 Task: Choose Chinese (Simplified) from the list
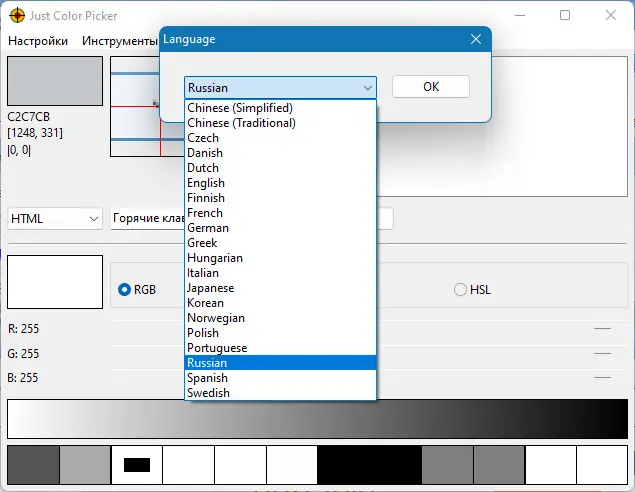(x=280, y=108)
